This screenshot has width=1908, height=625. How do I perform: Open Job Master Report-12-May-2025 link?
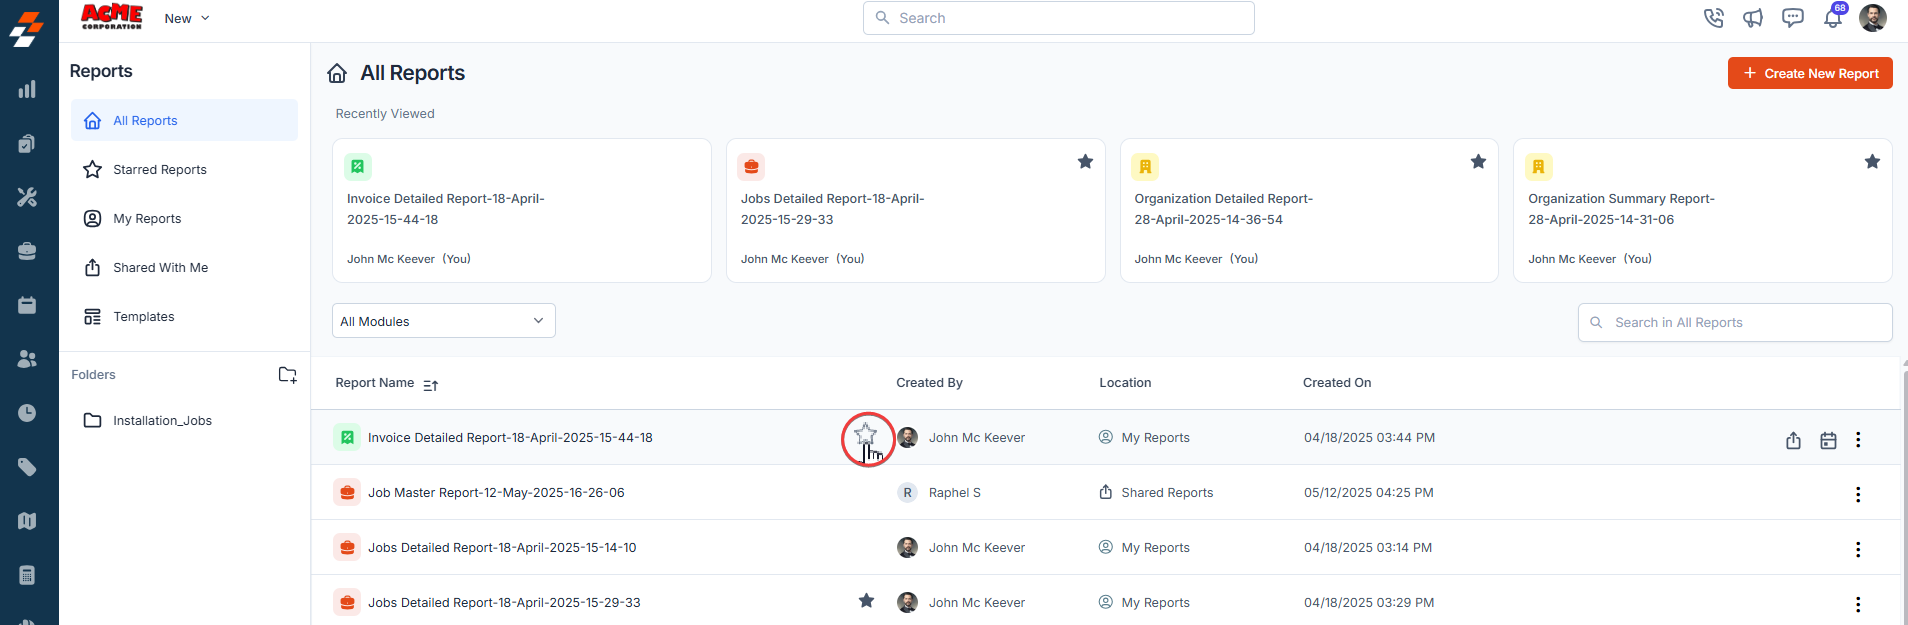coord(496,493)
